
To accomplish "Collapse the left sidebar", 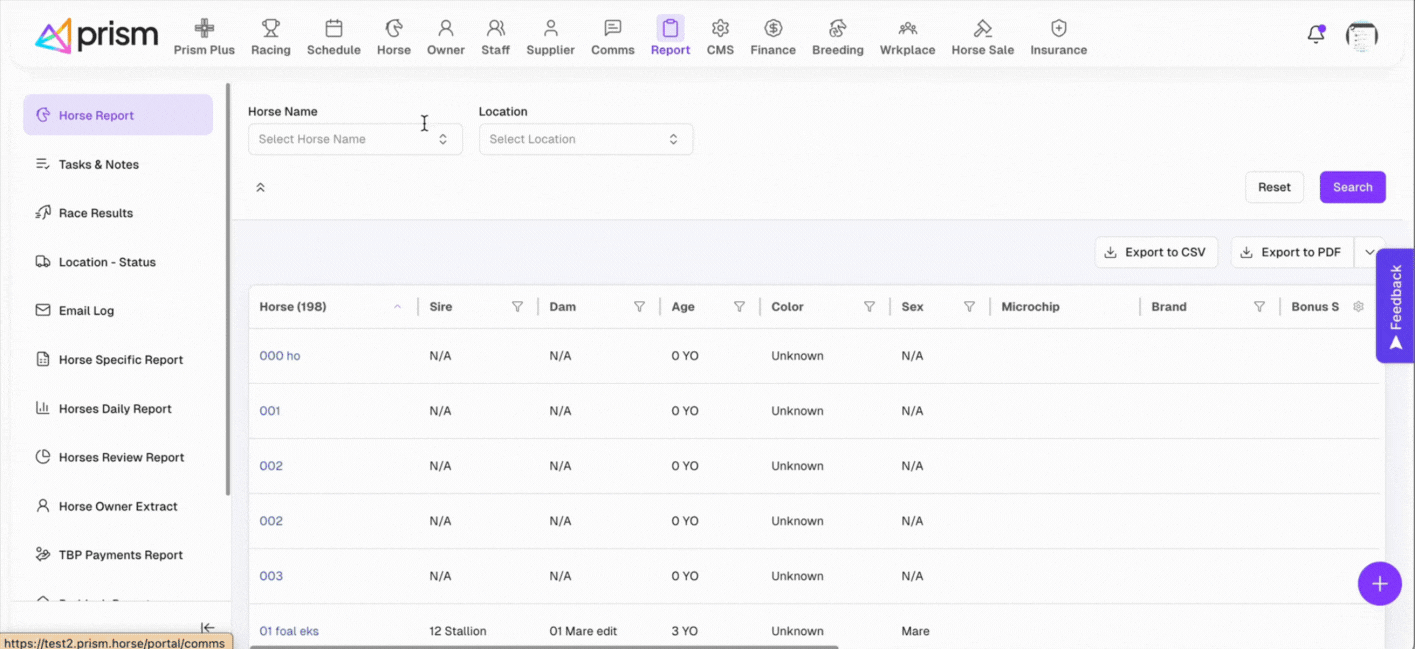I will [x=207, y=628].
